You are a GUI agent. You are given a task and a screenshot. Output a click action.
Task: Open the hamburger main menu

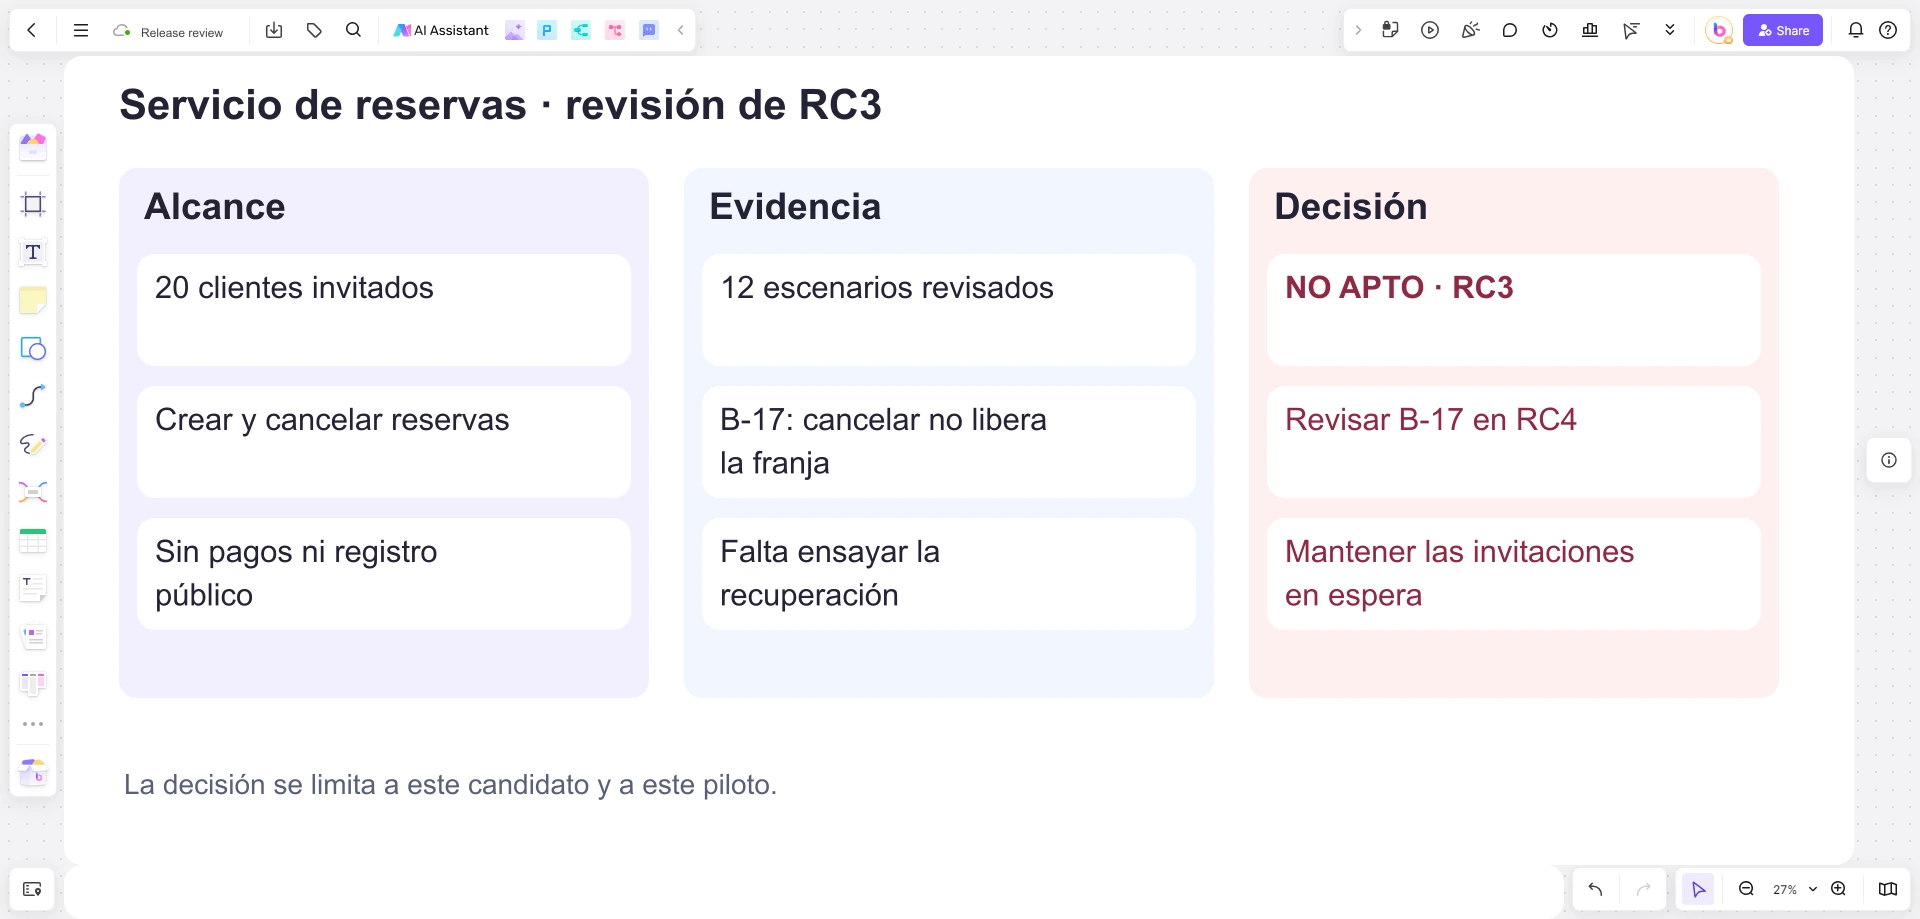(x=81, y=30)
